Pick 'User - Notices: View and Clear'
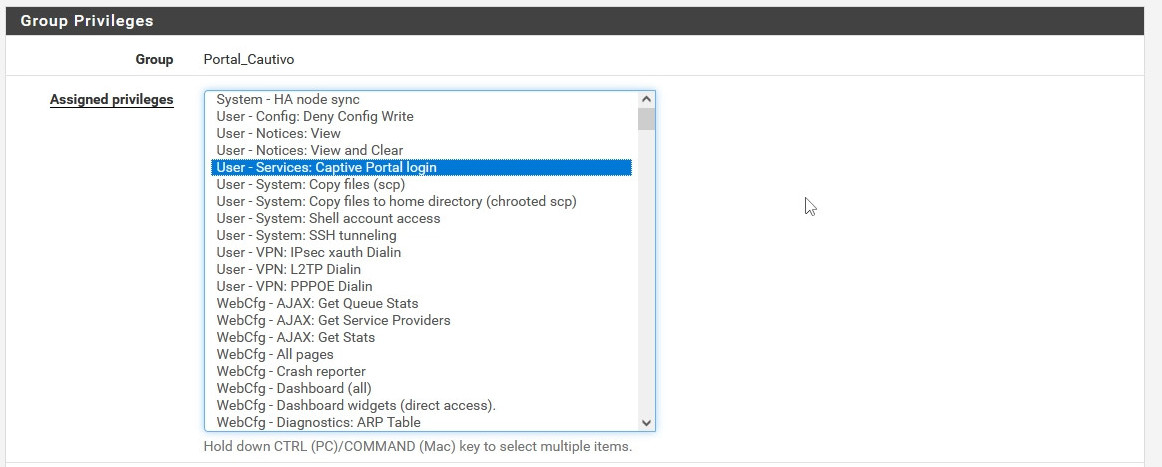The image size is (1162, 467). tap(310, 150)
